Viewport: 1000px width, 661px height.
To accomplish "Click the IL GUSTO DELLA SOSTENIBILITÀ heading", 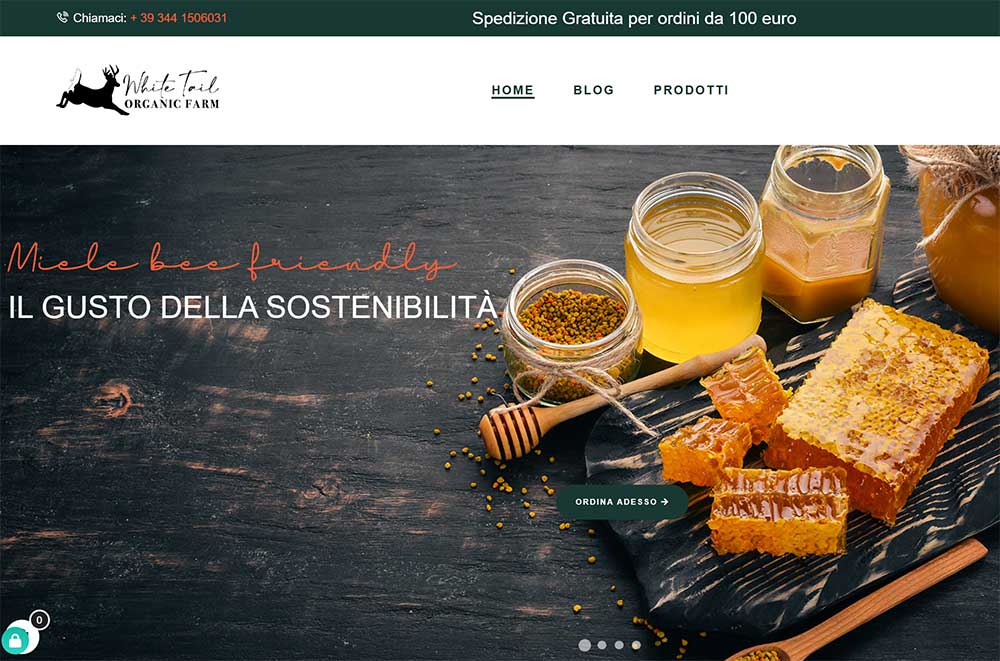I will click(253, 307).
